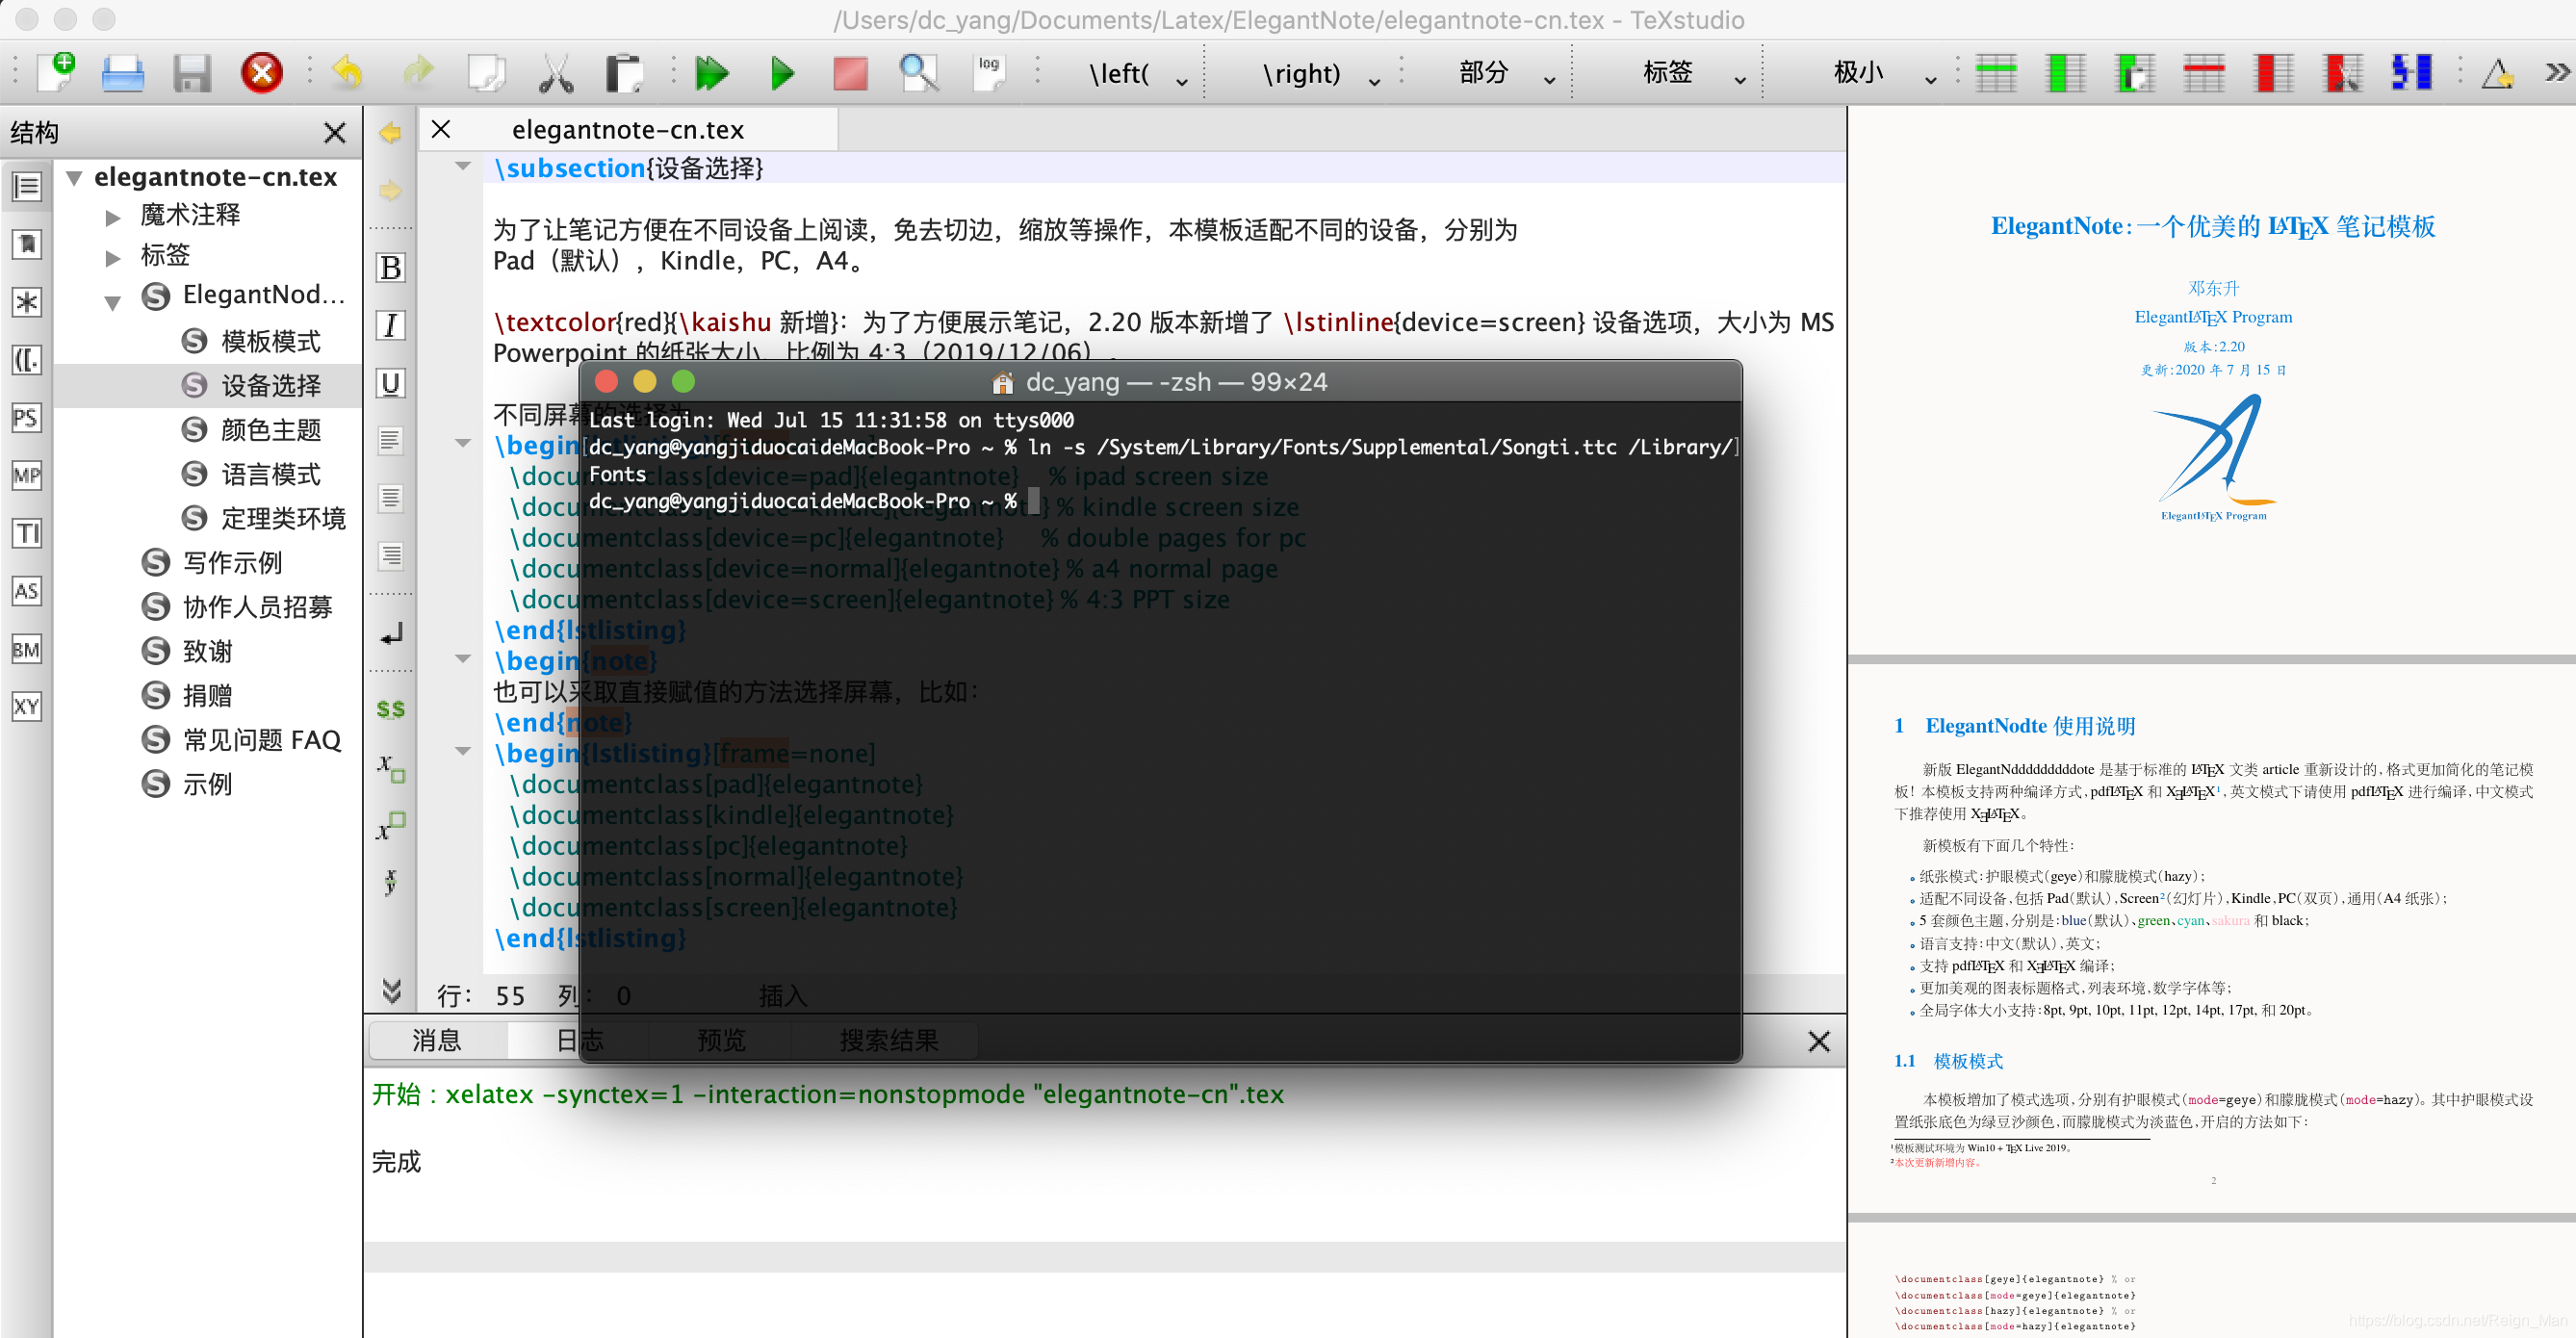Screen dimensions: 2576x1338
Task: Apply underline with U button
Action: pyautogui.click(x=391, y=384)
